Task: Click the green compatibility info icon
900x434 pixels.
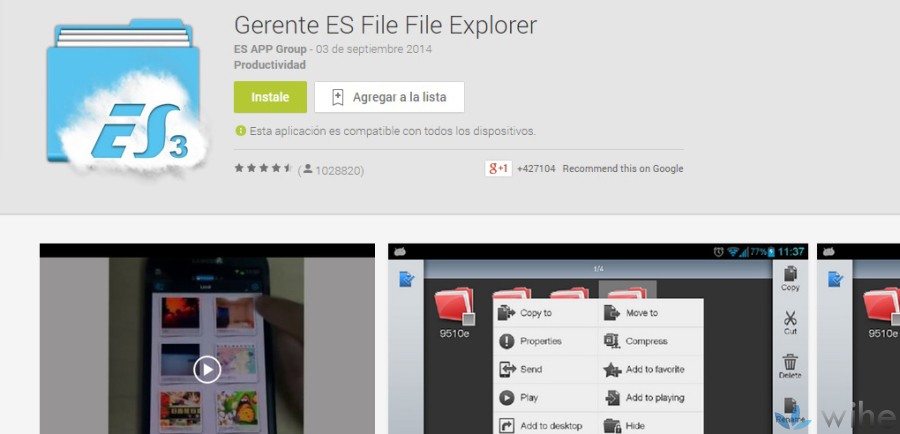Action: 240,131
